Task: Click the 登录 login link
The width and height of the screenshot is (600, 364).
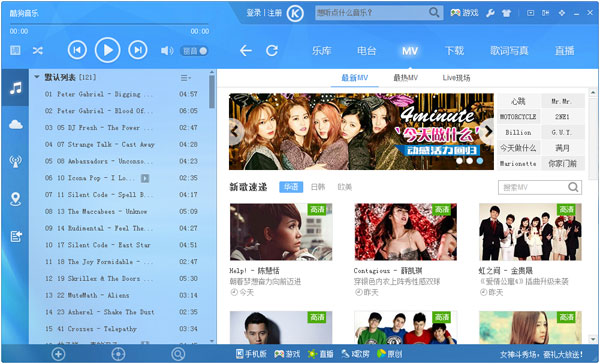Action: 254,13
